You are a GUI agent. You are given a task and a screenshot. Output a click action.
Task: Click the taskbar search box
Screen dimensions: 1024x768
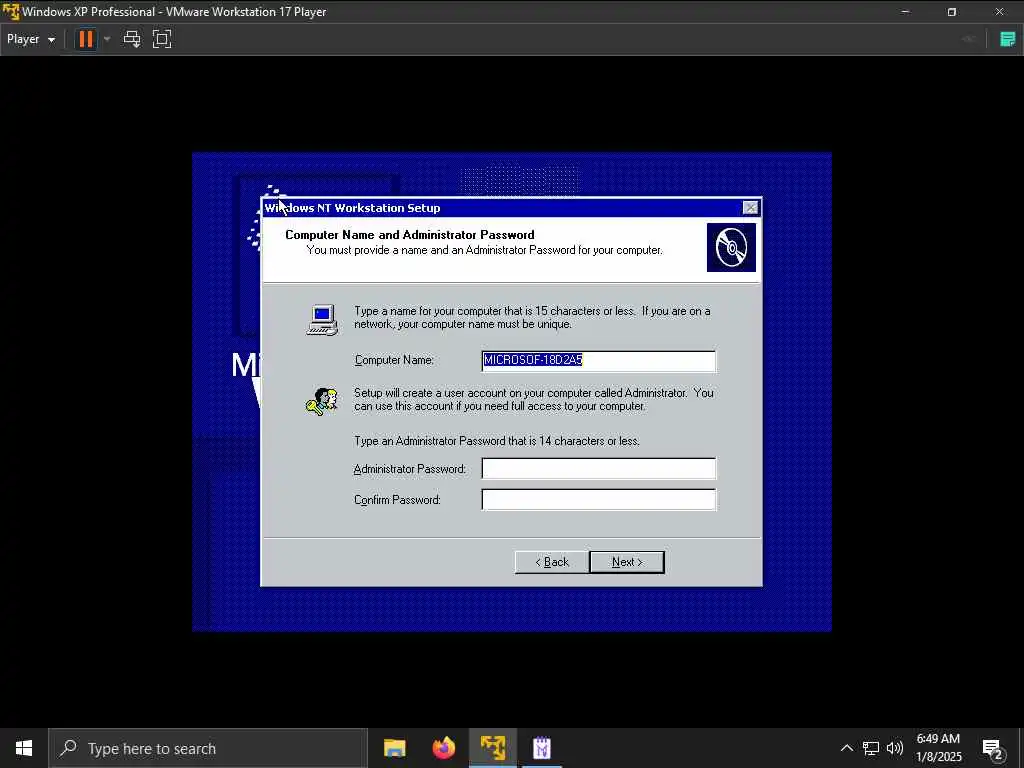coord(208,748)
